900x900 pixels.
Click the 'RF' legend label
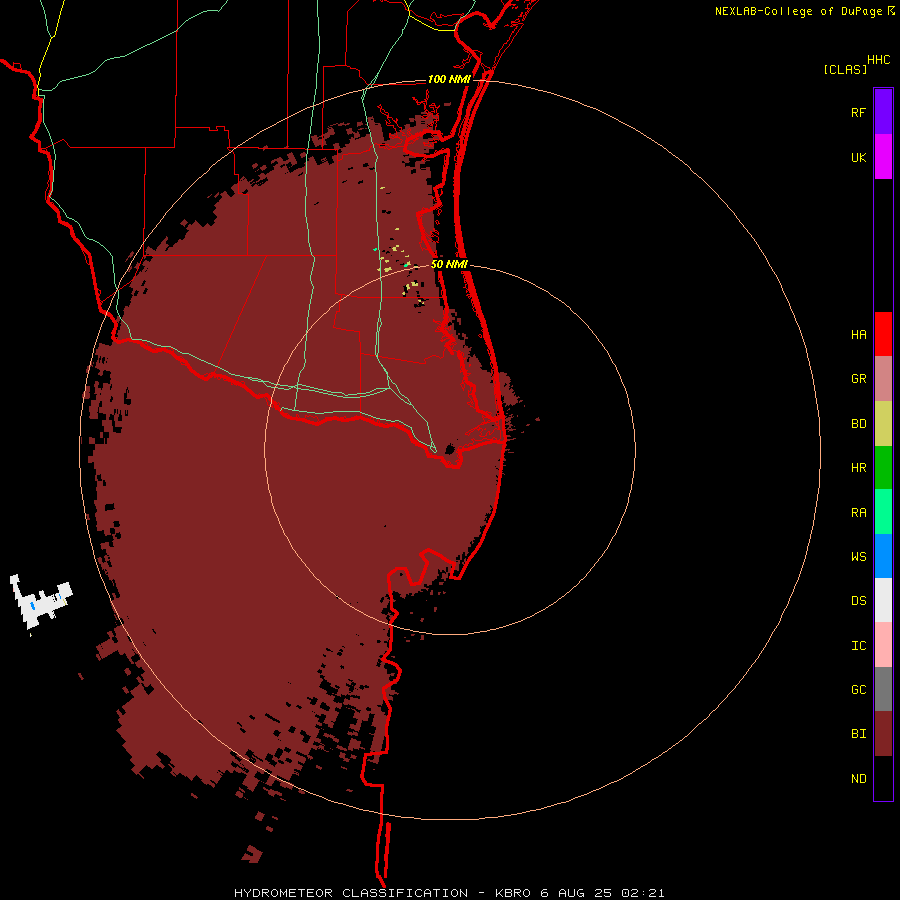pyautogui.click(x=858, y=112)
